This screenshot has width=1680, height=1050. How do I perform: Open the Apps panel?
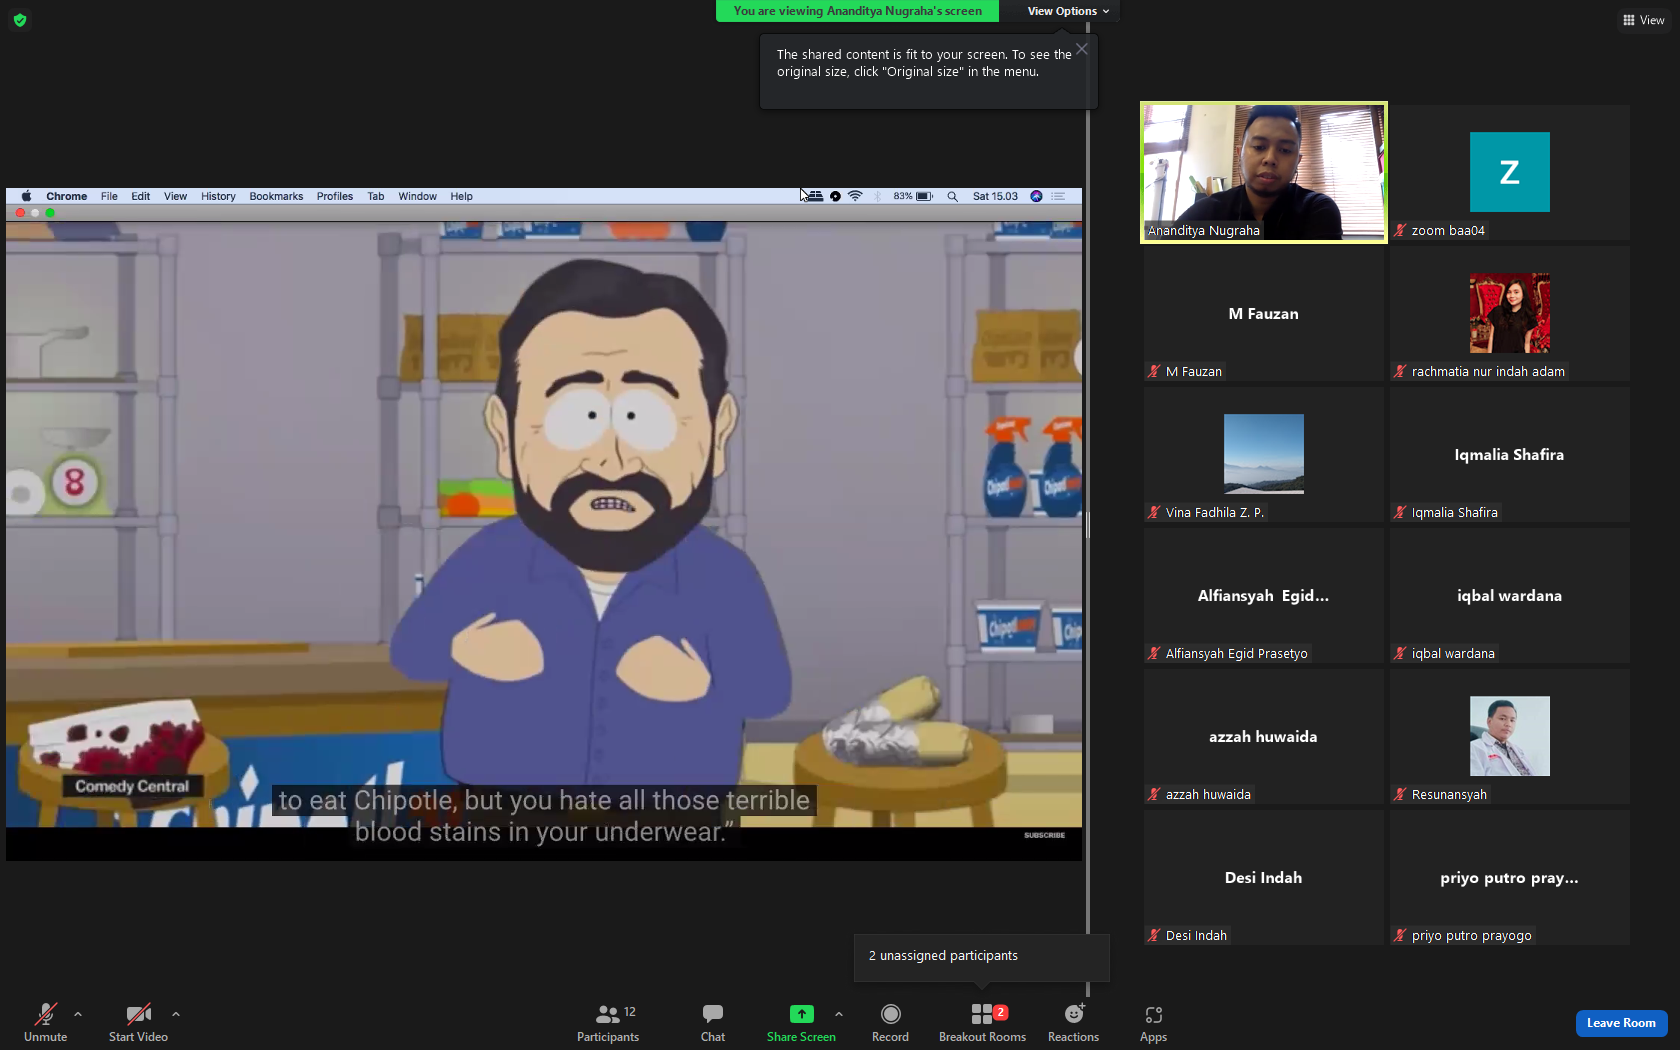click(x=1153, y=1022)
